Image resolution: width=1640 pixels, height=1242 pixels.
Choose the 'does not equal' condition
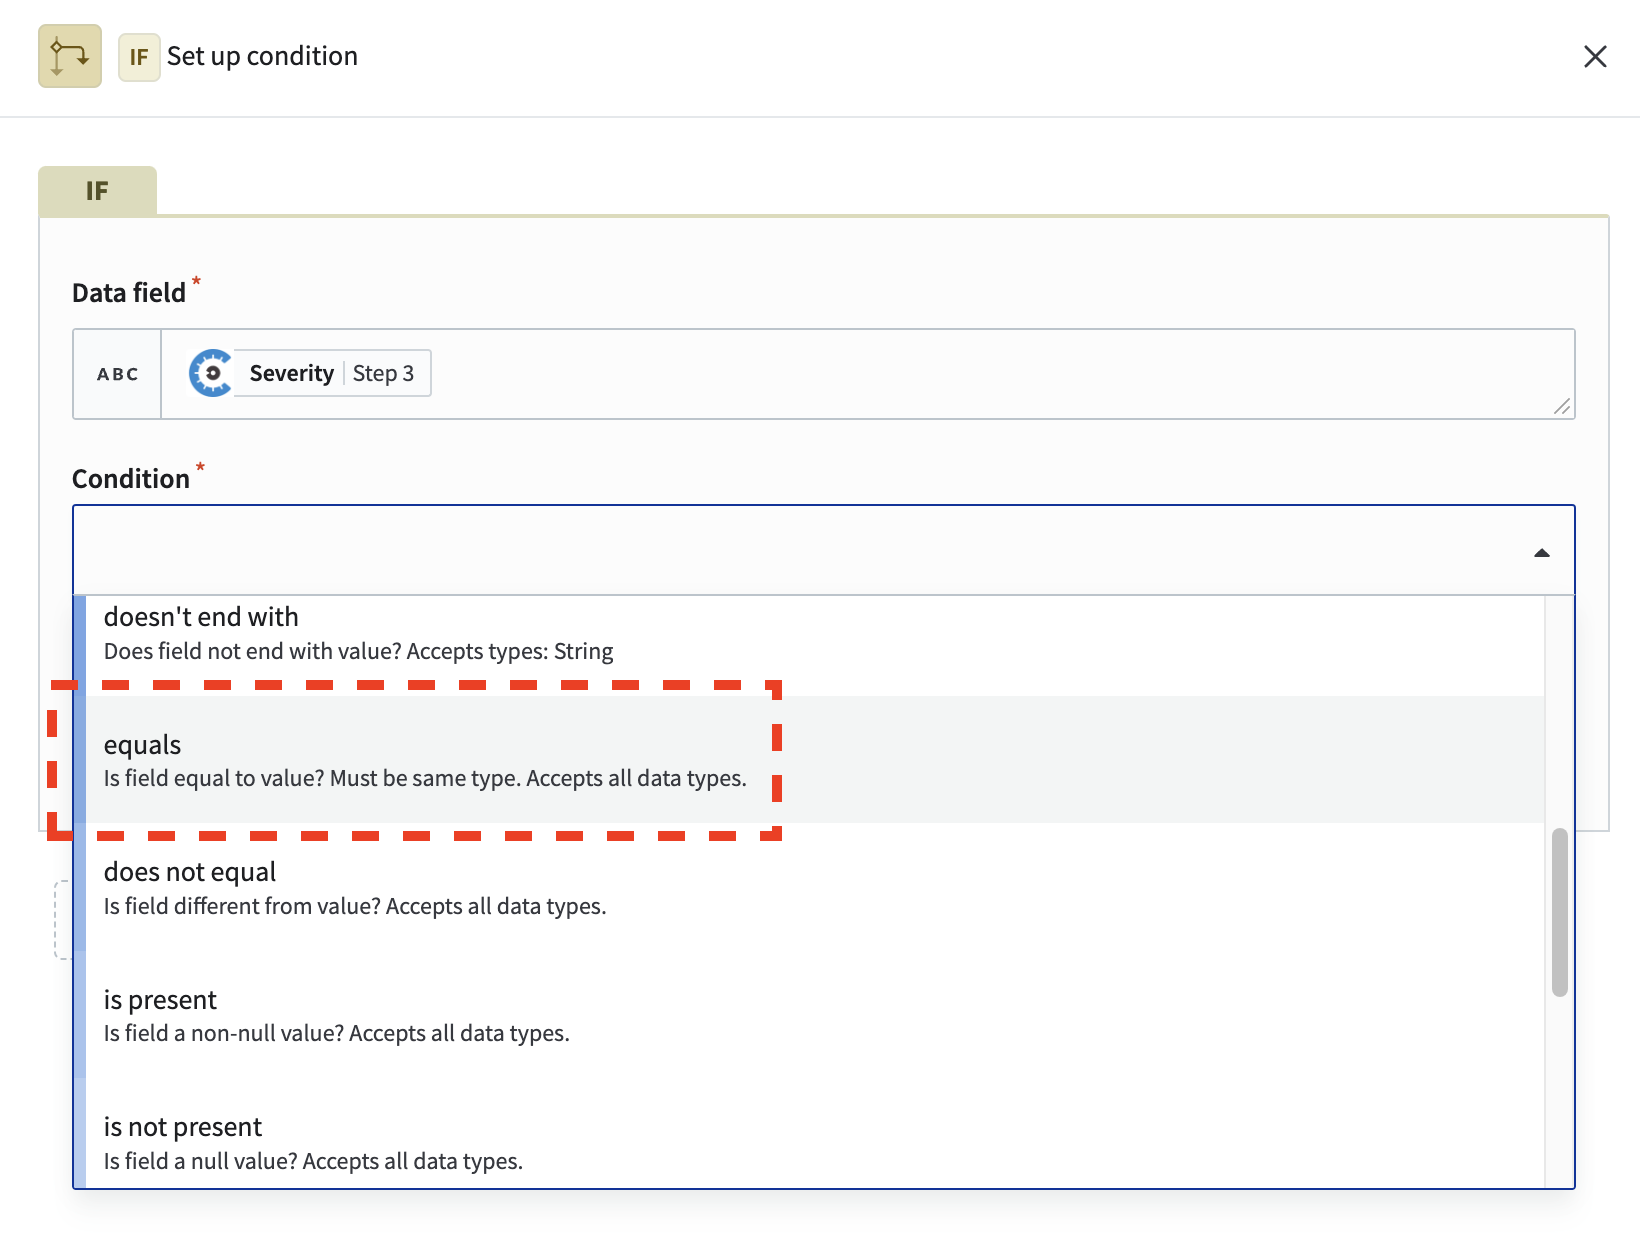[x=815, y=887]
